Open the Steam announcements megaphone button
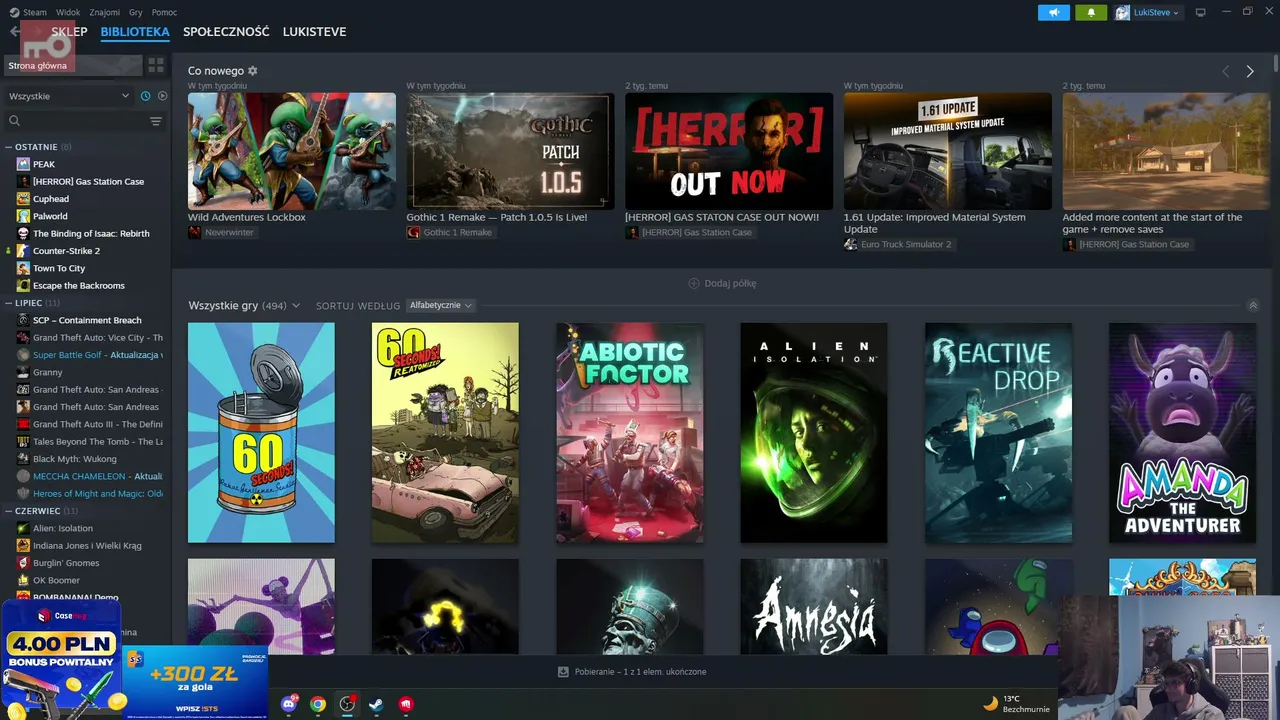This screenshot has width=1280, height=720. coord(1053,12)
